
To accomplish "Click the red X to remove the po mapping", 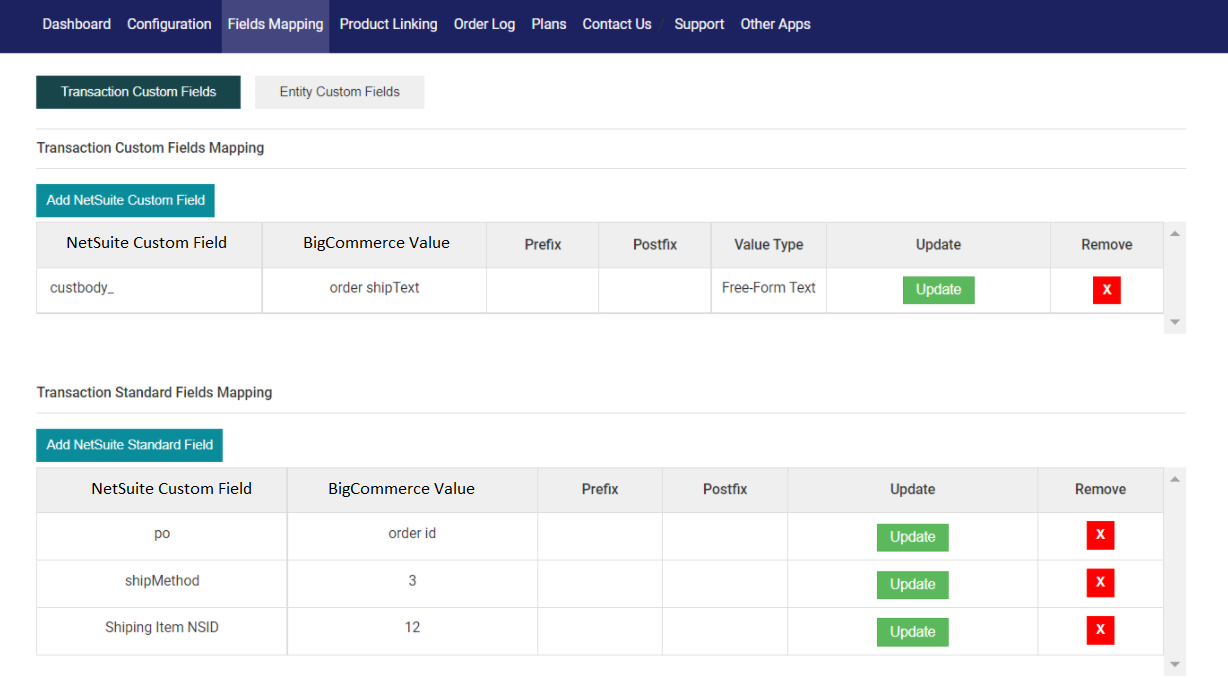I will tap(1100, 535).
